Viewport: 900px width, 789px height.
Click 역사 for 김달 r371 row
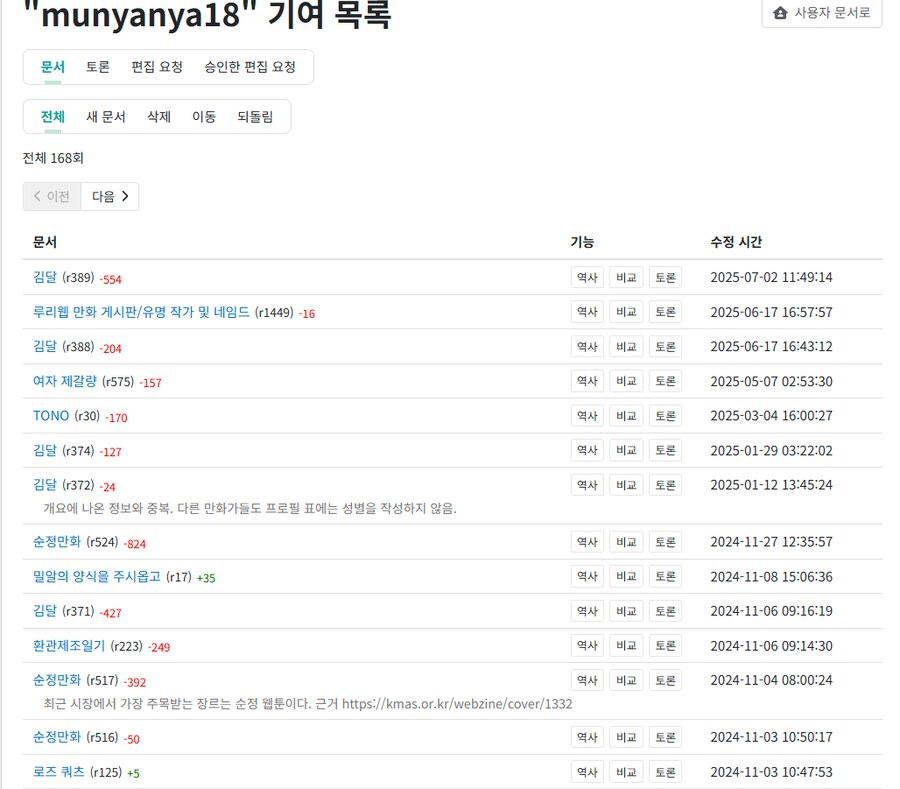(587, 611)
